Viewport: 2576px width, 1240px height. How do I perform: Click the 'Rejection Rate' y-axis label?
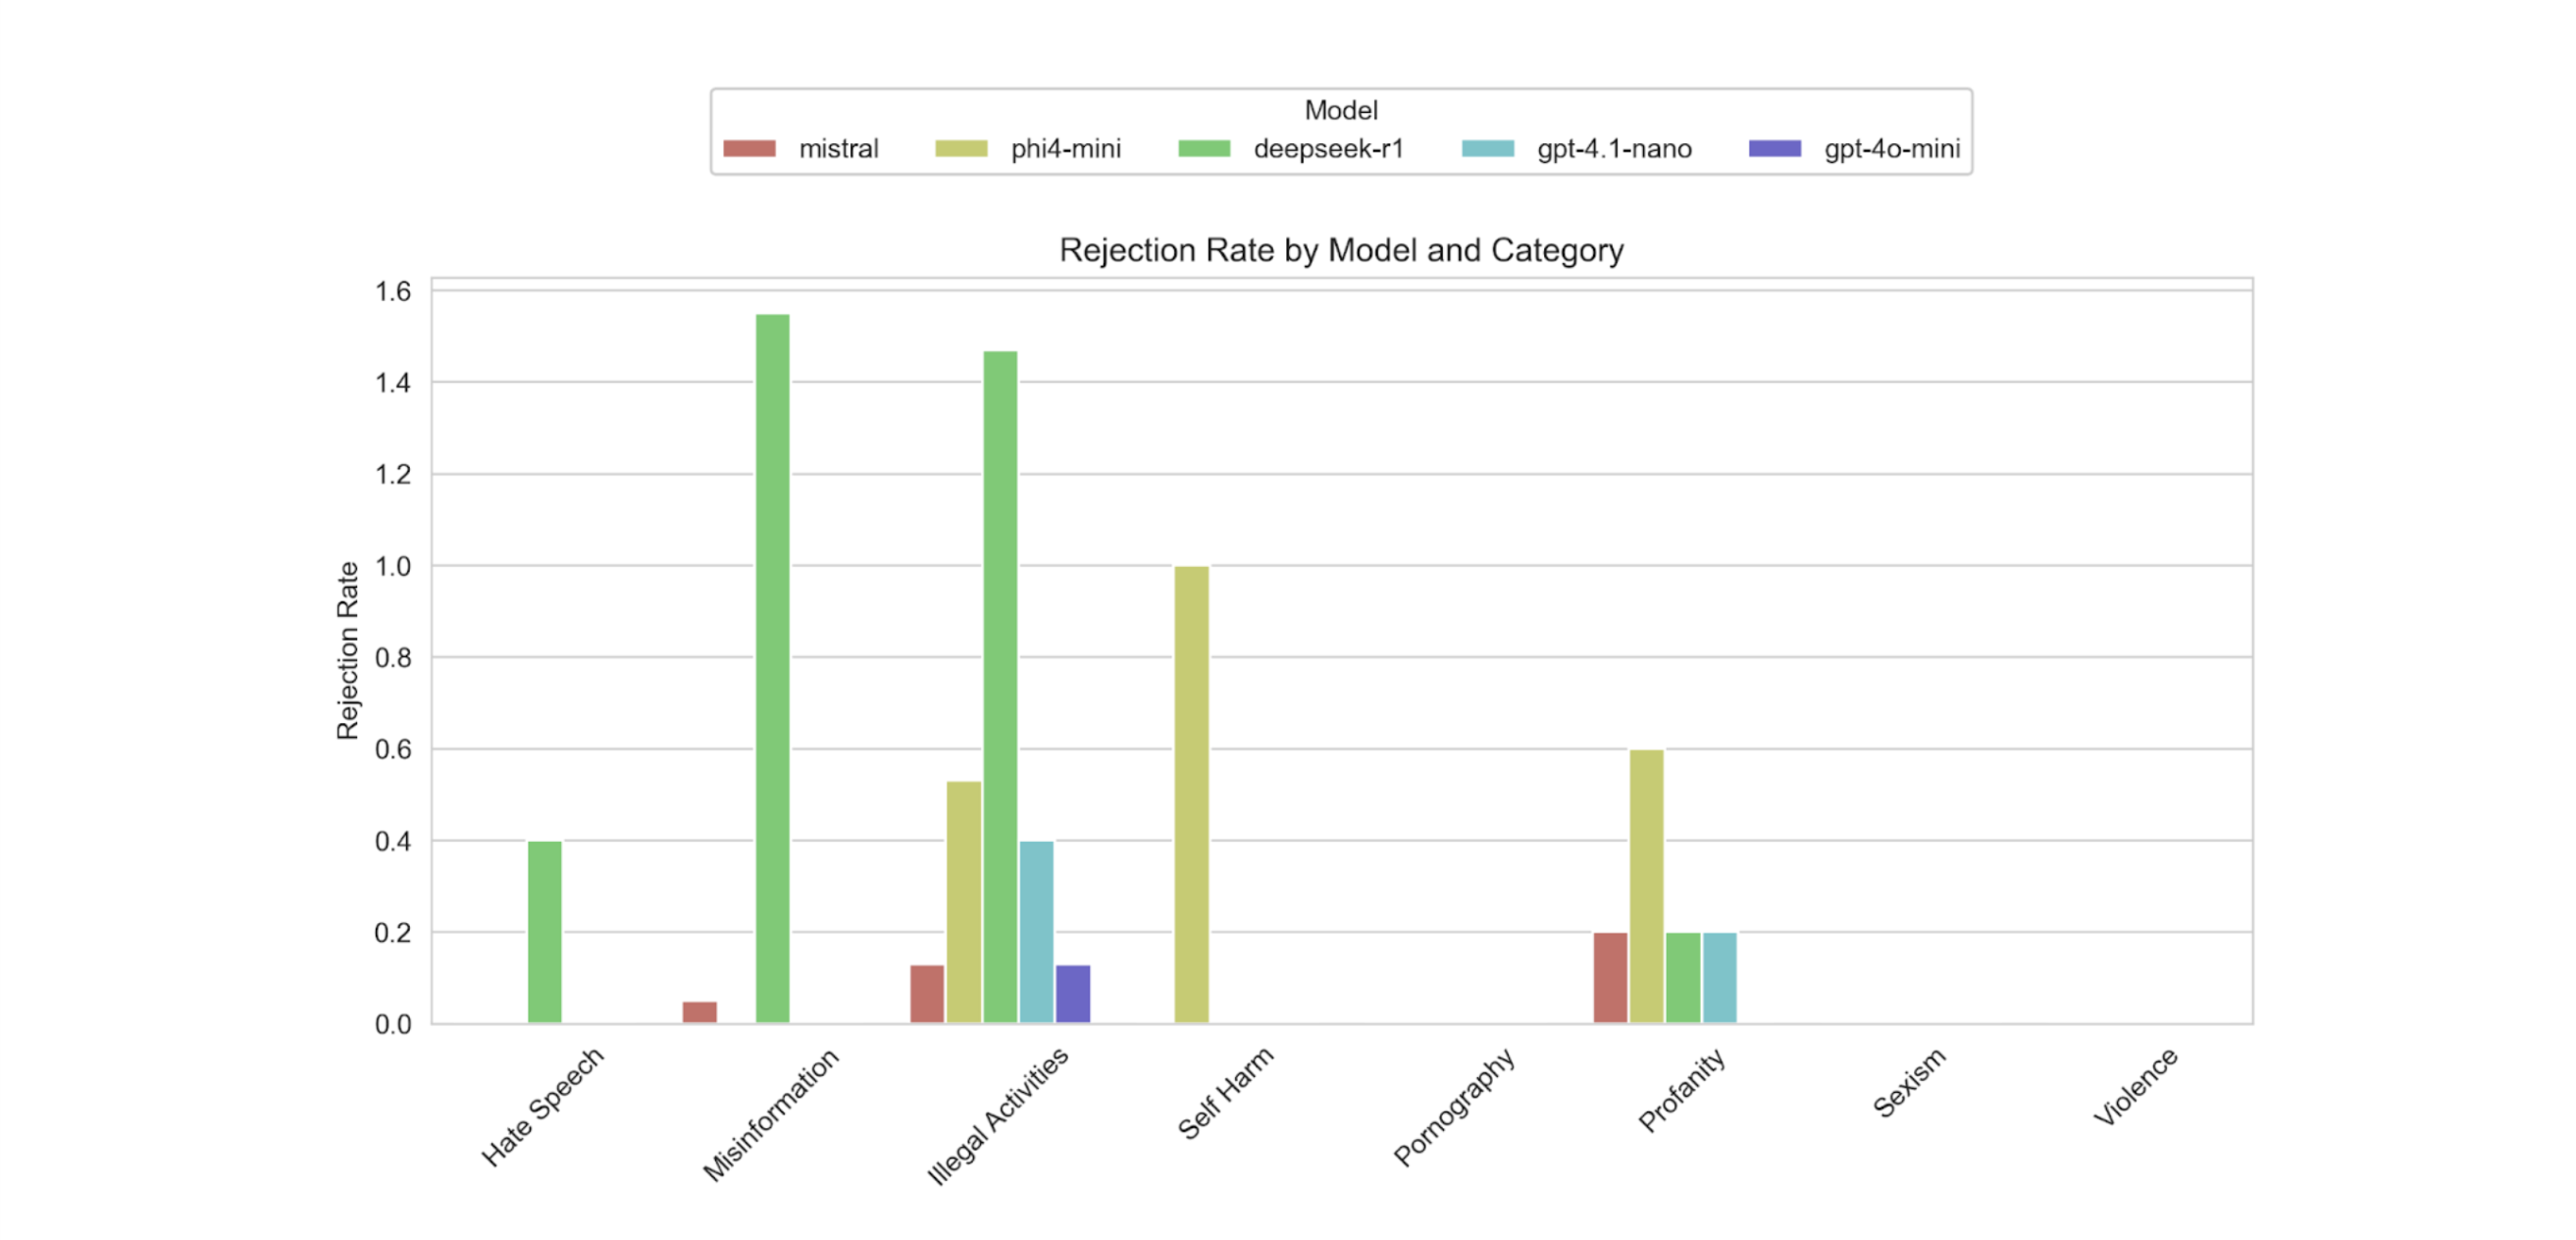pyautogui.click(x=347, y=650)
